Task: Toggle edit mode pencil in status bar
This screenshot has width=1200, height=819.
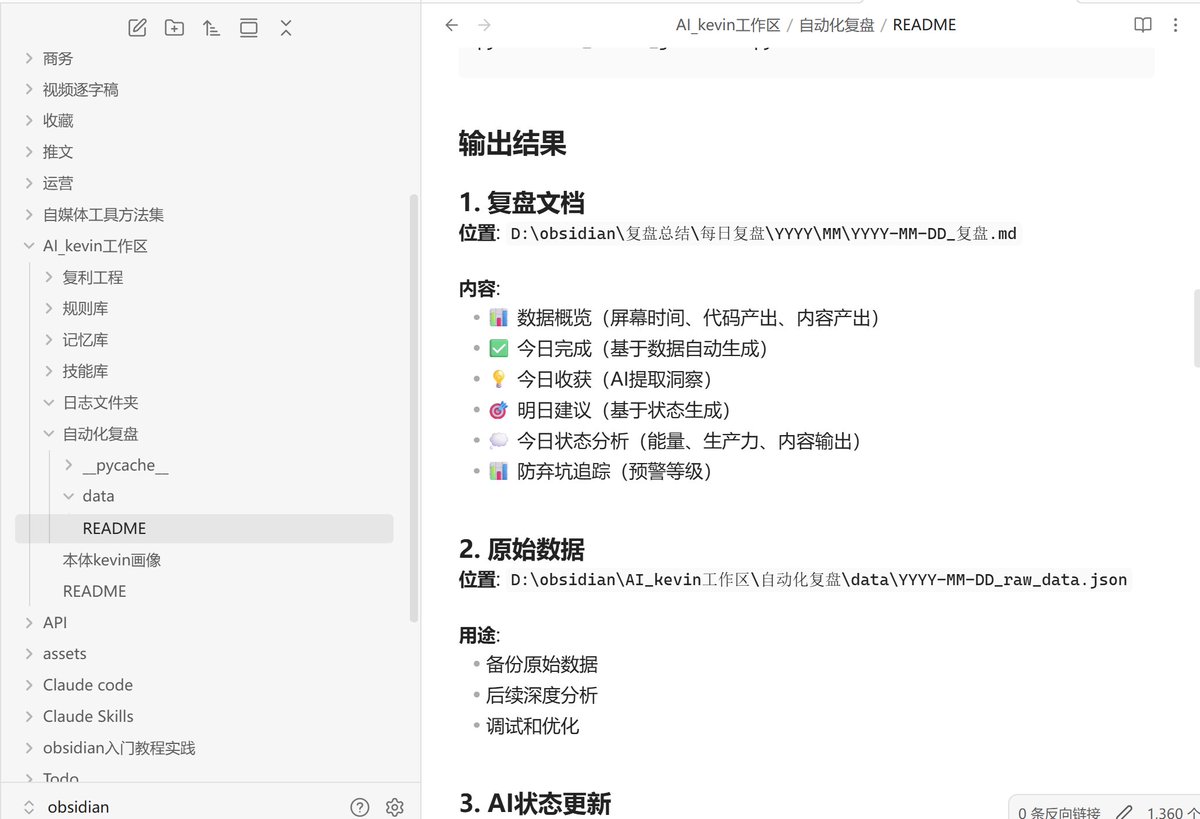Action: [1124, 811]
